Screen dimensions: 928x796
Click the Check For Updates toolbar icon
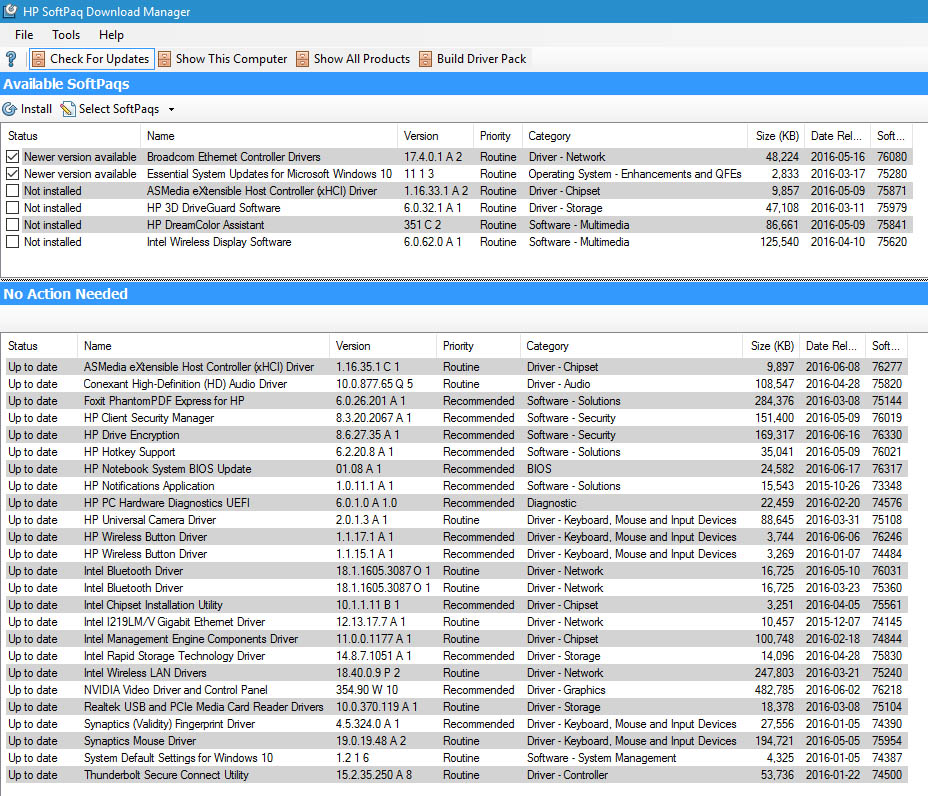(x=38, y=59)
